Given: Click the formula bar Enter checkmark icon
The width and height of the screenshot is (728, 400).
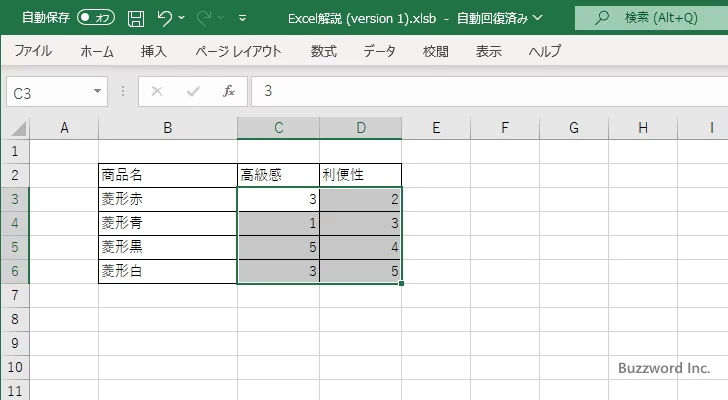Looking at the screenshot, I should 193,91.
